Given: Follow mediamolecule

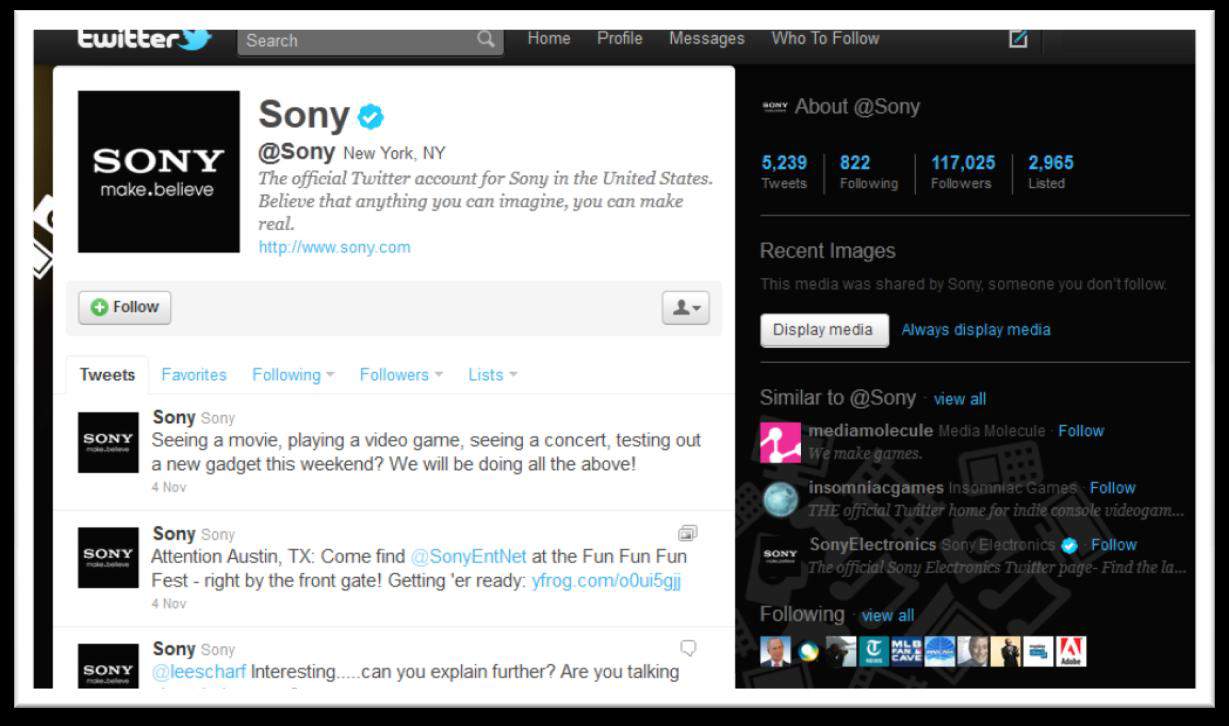Looking at the screenshot, I should point(1081,431).
